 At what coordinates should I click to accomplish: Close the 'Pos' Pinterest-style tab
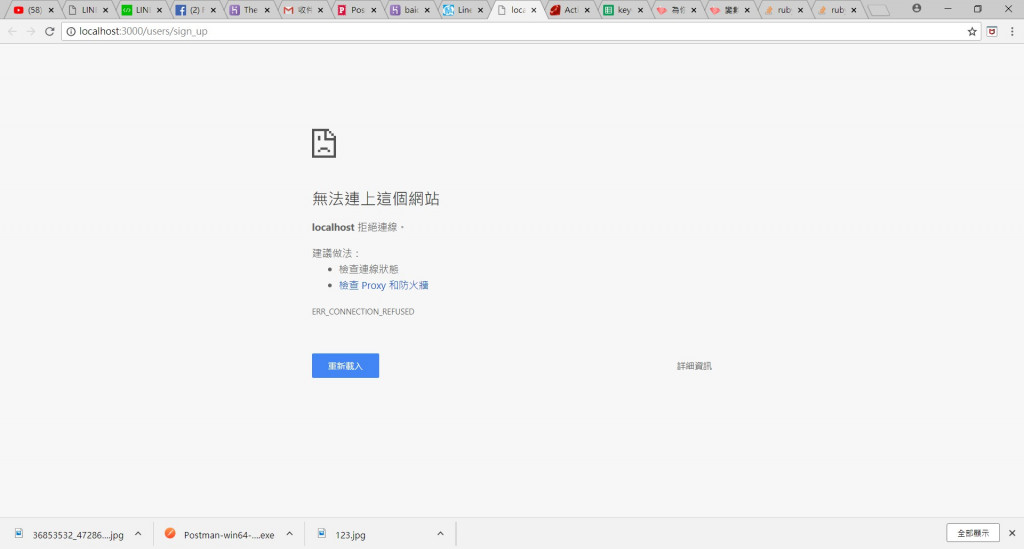[374, 10]
